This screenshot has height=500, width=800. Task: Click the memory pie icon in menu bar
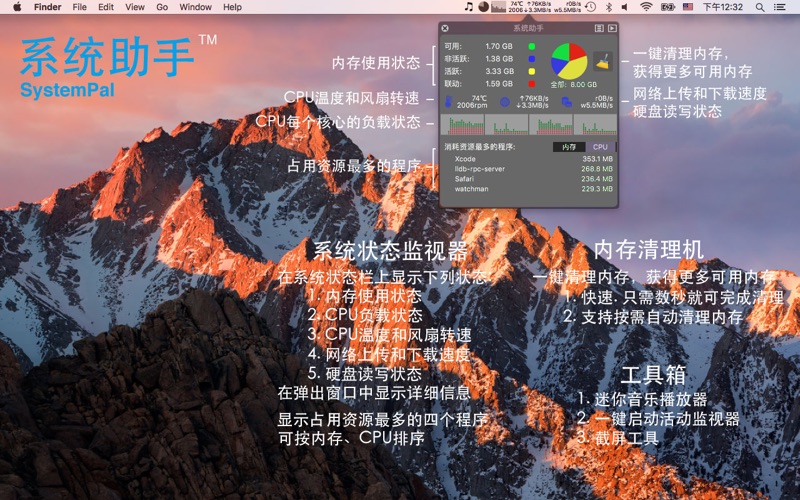click(483, 7)
